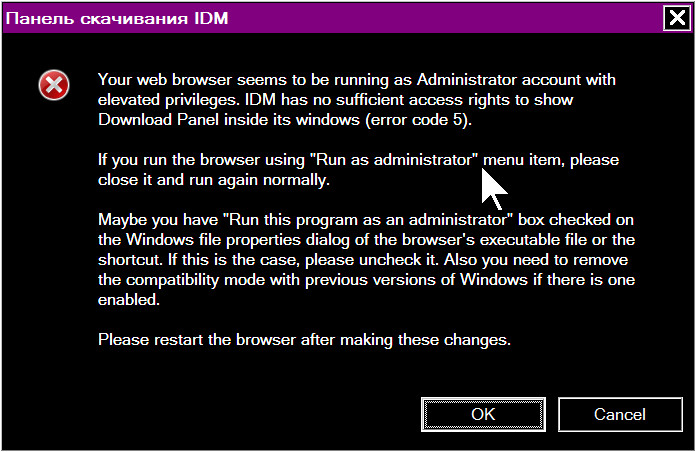Click the Cancel button
The width and height of the screenshot is (696, 452).
click(x=620, y=414)
